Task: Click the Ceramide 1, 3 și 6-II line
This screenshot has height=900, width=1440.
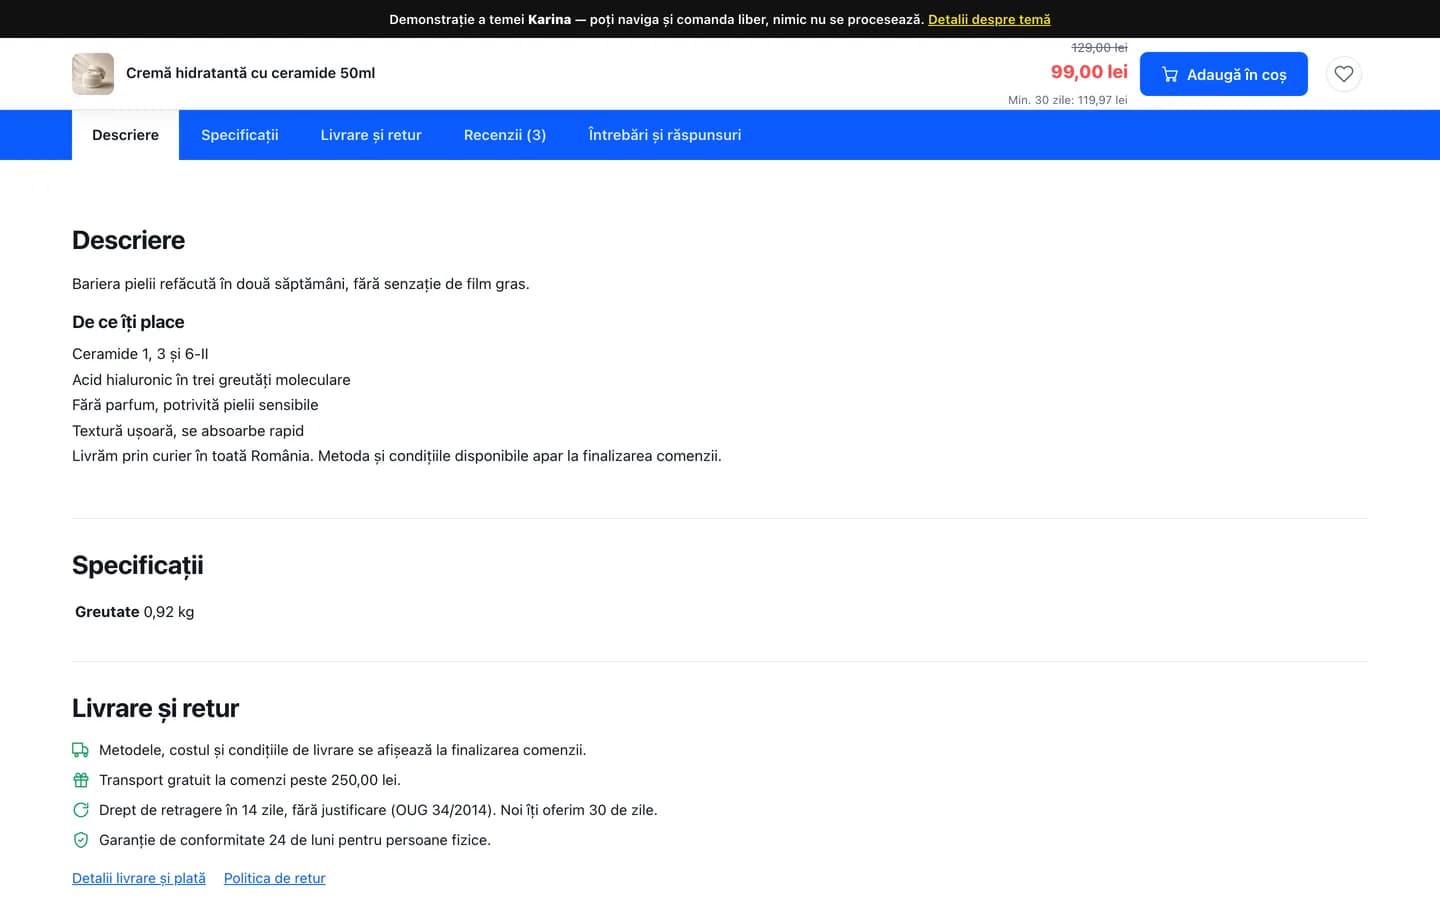Action: pyautogui.click(x=140, y=354)
